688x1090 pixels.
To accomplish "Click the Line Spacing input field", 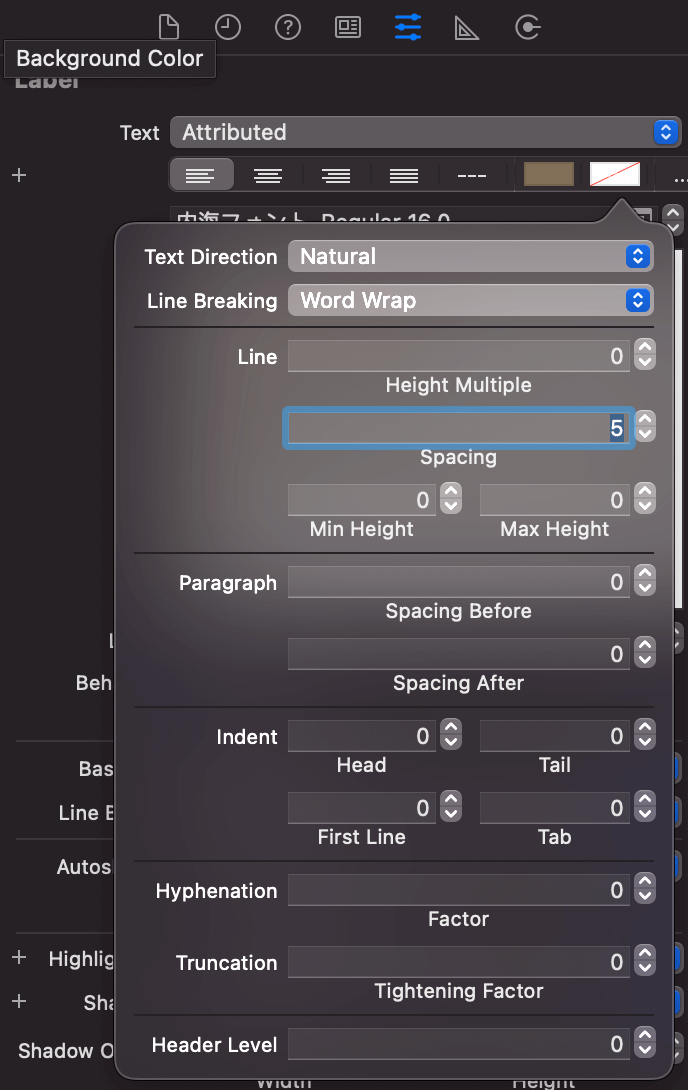I will click(x=458, y=428).
